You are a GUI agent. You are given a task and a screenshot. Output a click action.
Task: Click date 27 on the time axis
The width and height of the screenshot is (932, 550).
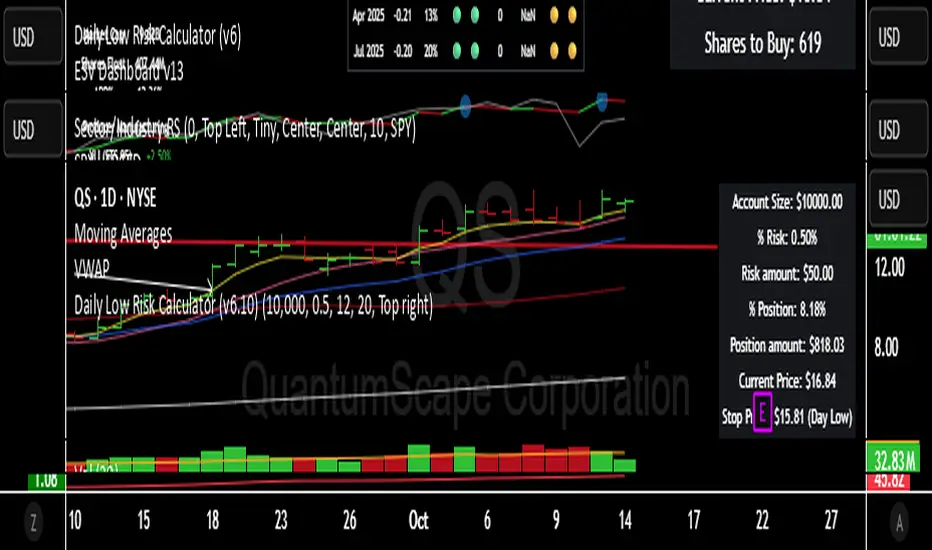point(831,521)
